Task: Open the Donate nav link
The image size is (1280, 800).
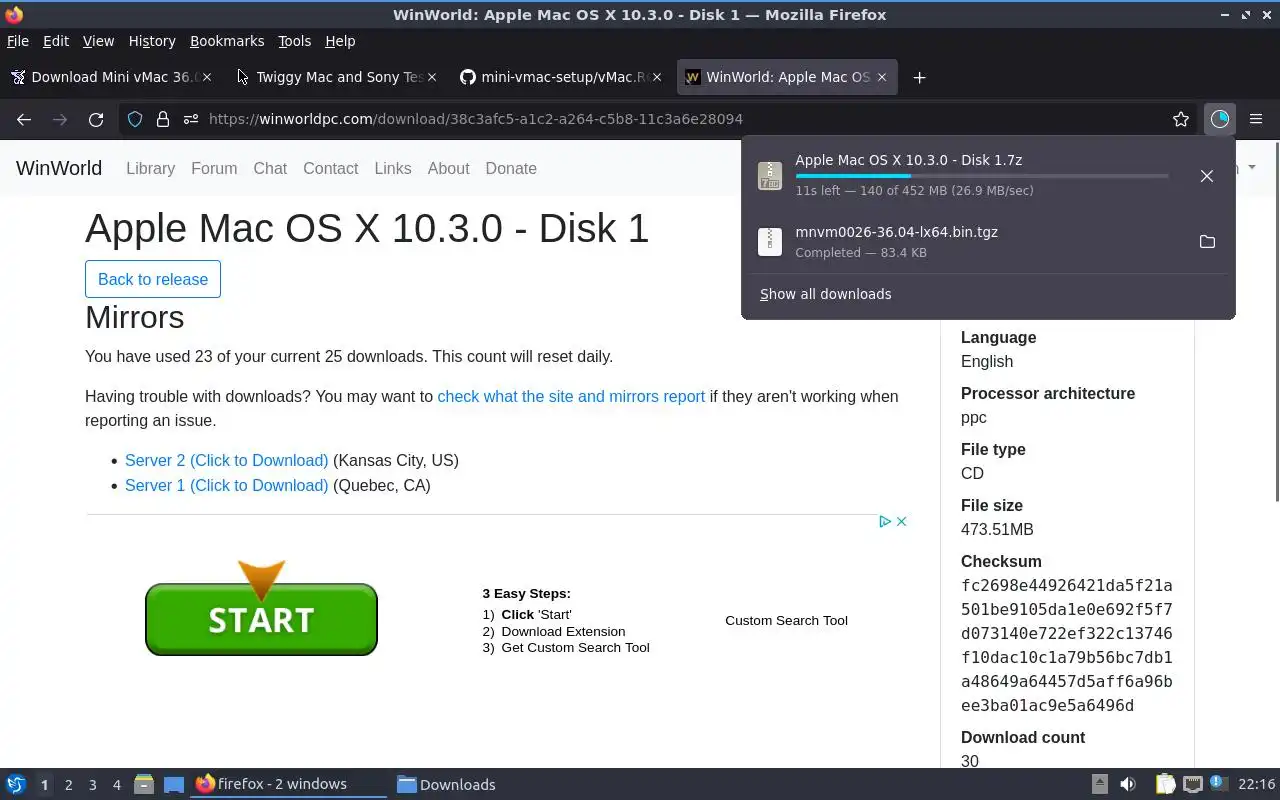Action: pyautogui.click(x=511, y=168)
